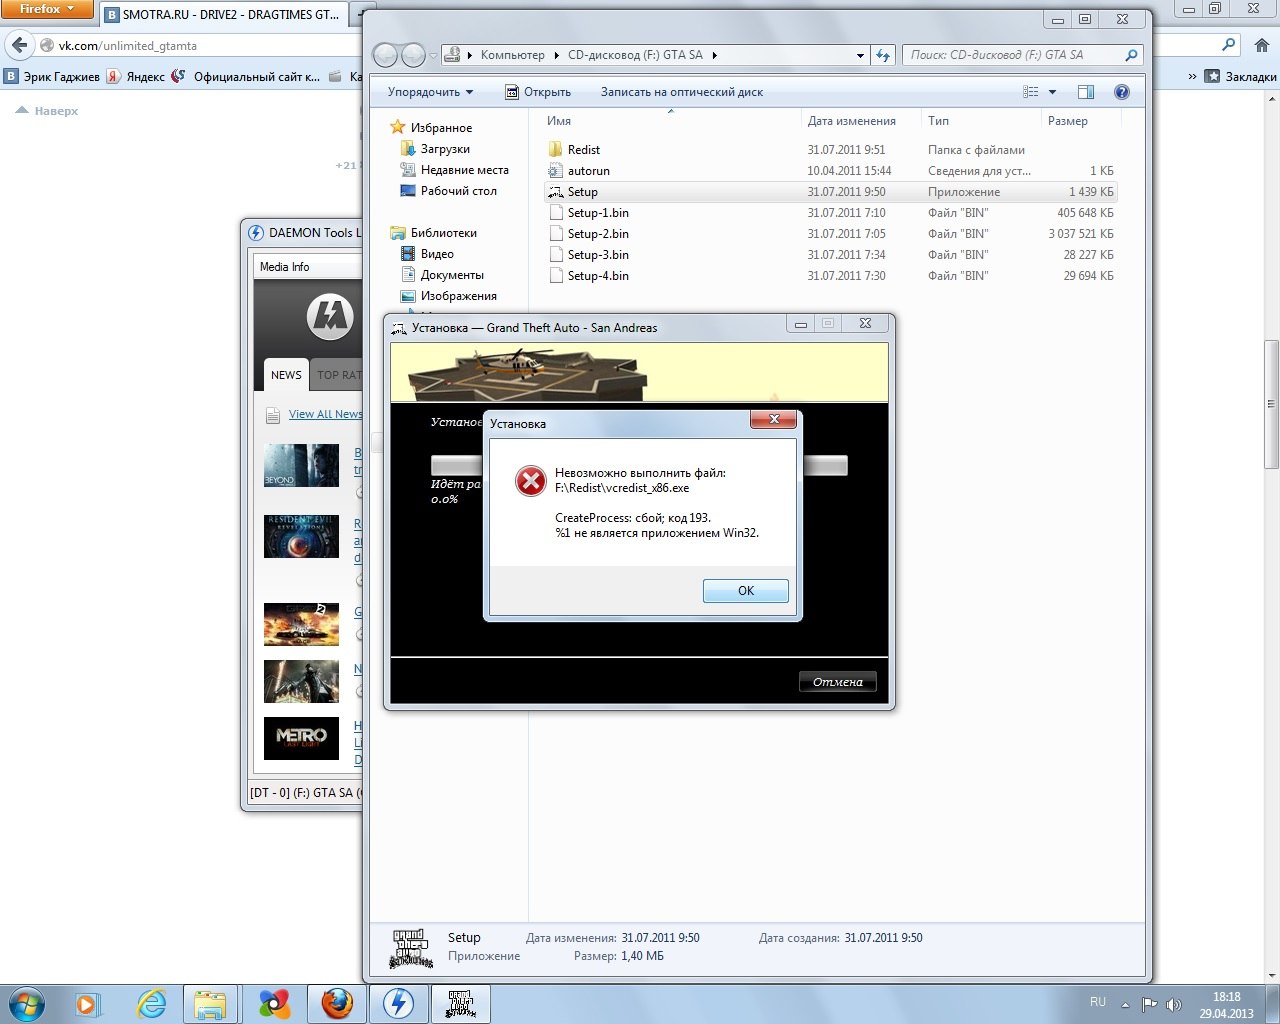Click CD-дисковод (F:) GTA SA breadcrumb

click(x=635, y=55)
